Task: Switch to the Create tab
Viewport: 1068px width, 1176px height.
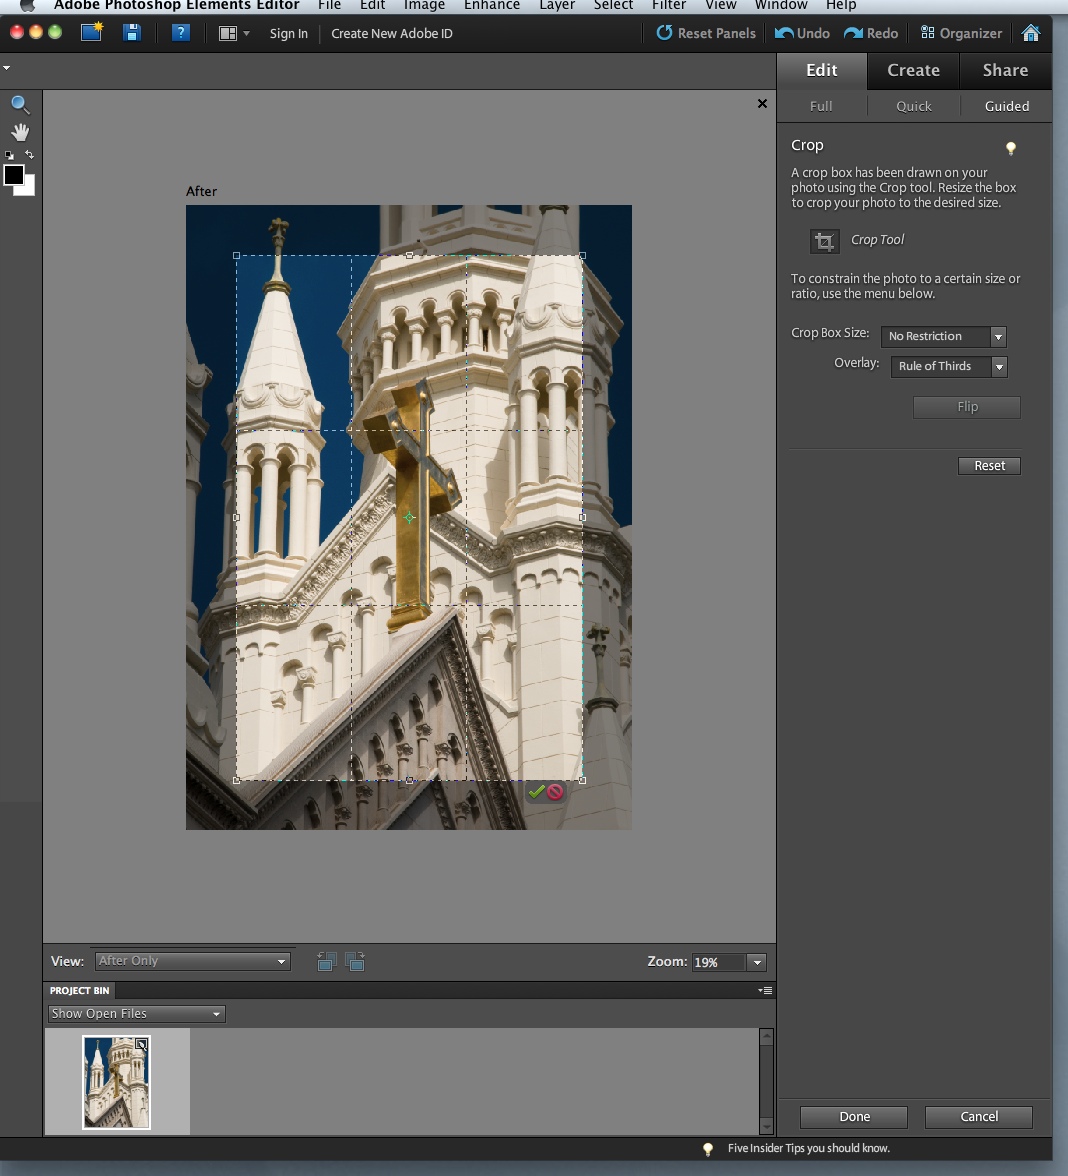Action: click(x=913, y=70)
